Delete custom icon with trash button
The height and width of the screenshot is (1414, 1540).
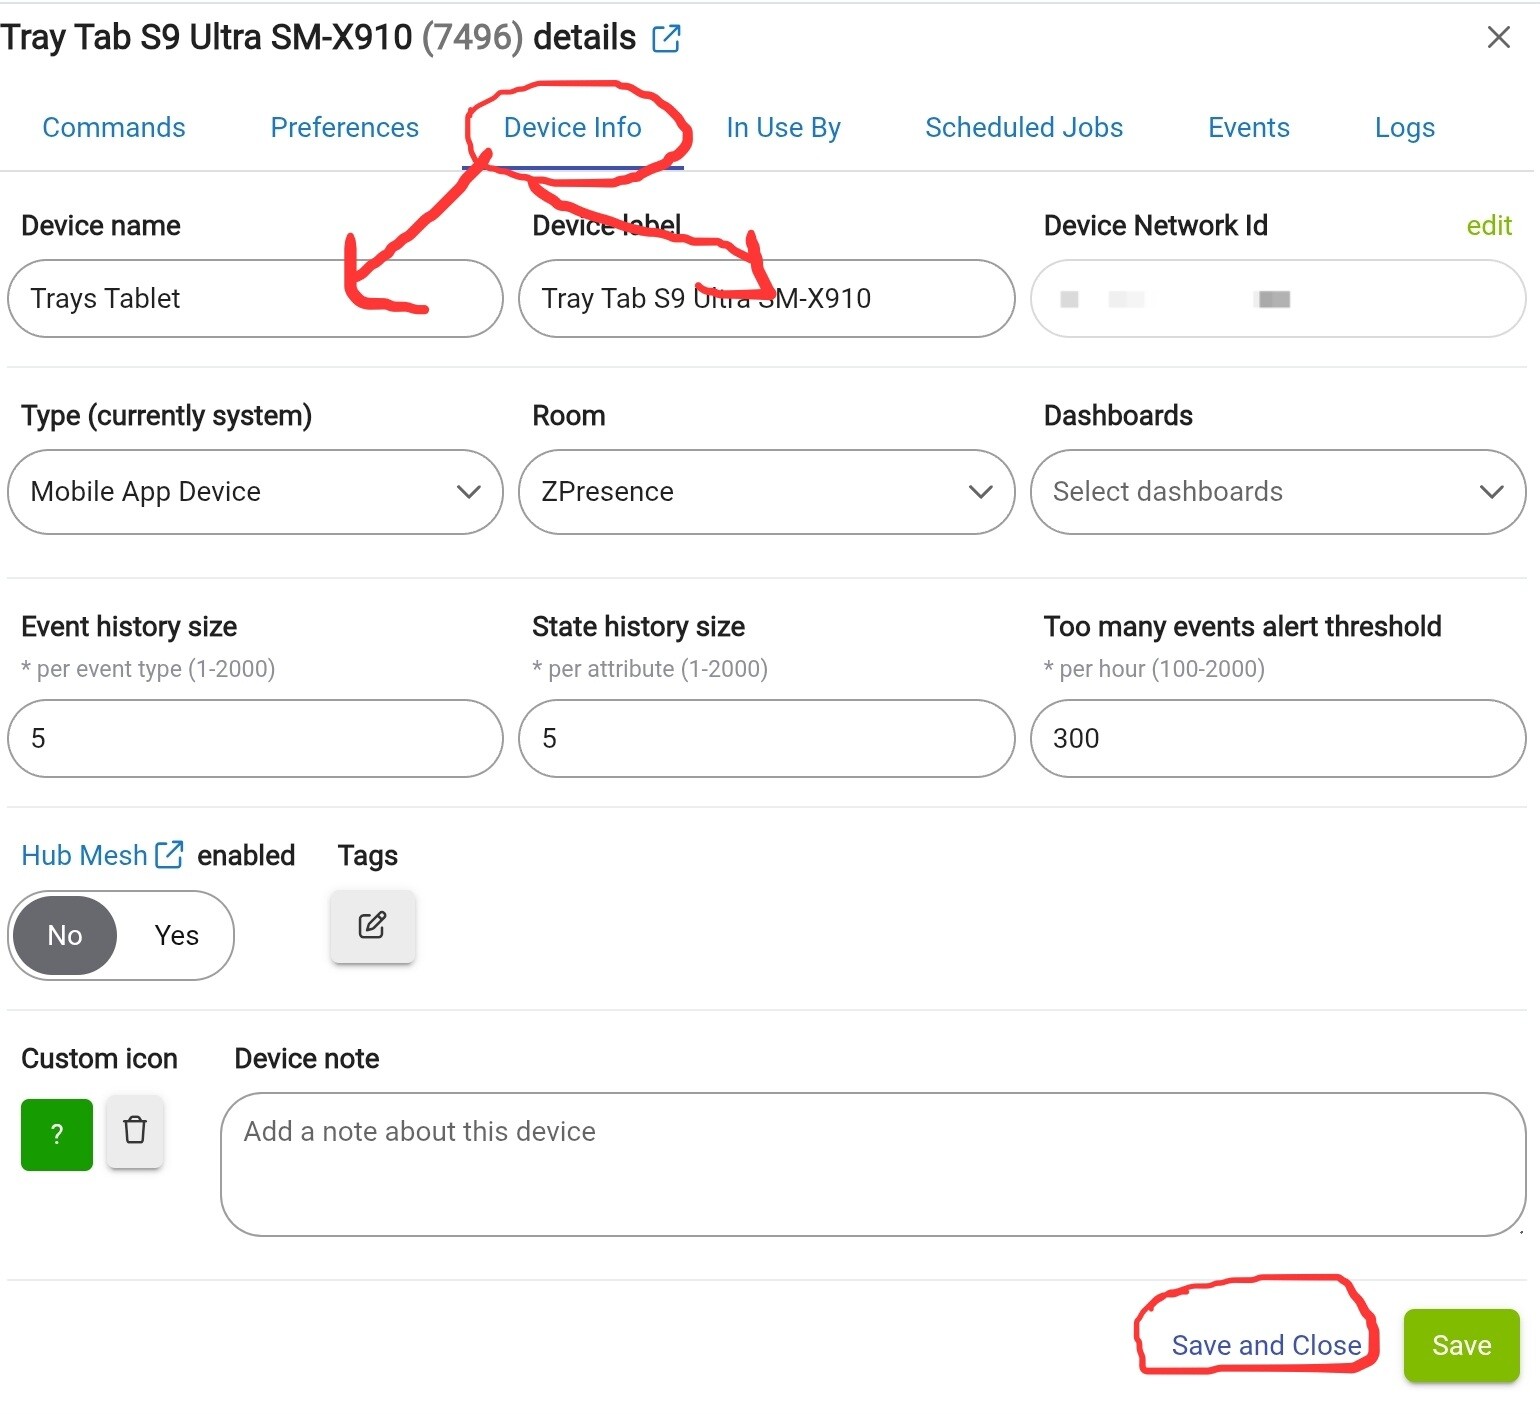(x=135, y=1132)
